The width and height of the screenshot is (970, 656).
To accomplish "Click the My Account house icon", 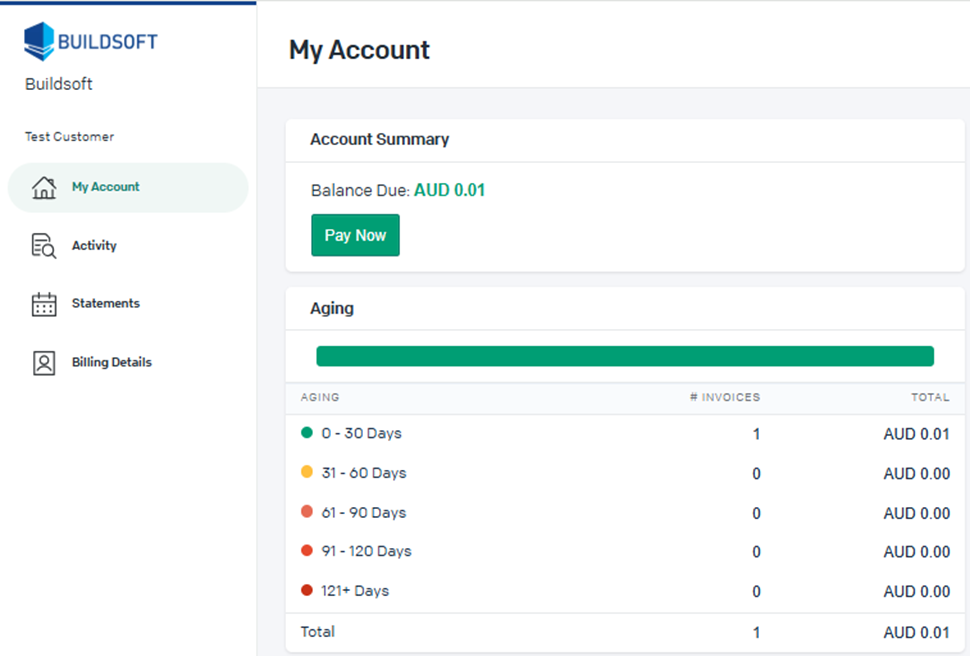I will 44,187.
